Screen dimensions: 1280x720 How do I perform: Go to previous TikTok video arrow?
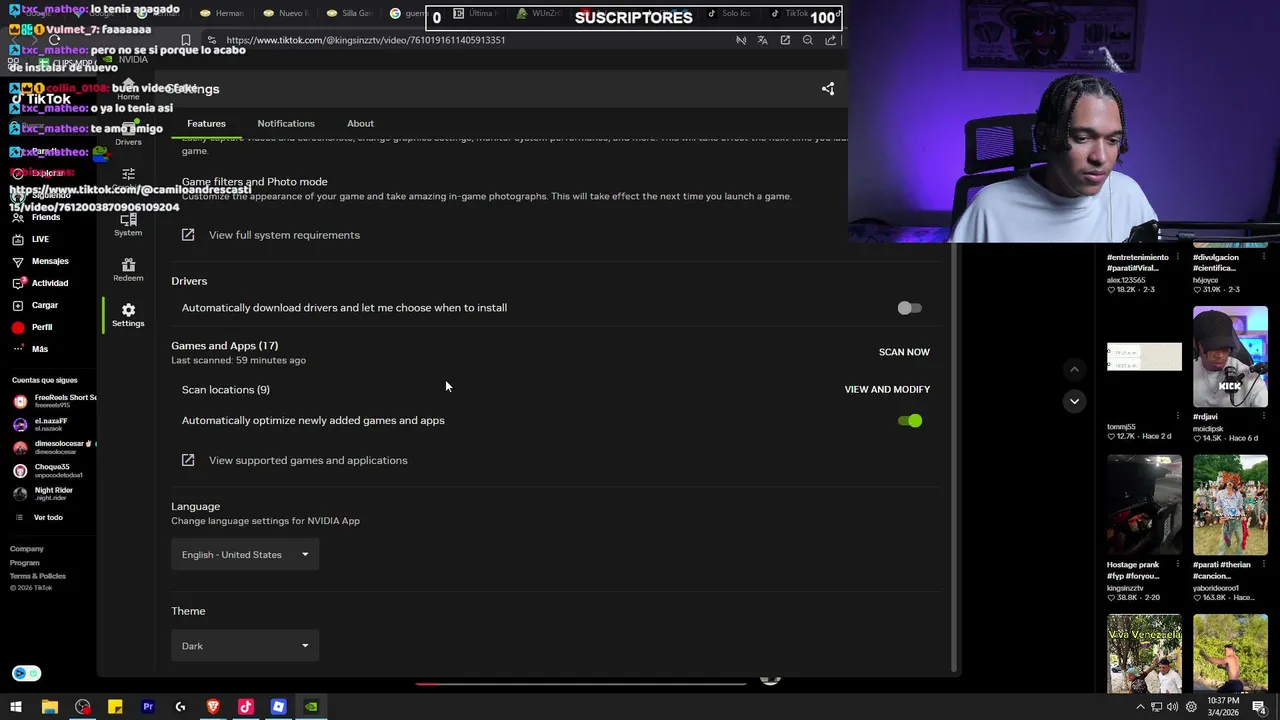1074,369
